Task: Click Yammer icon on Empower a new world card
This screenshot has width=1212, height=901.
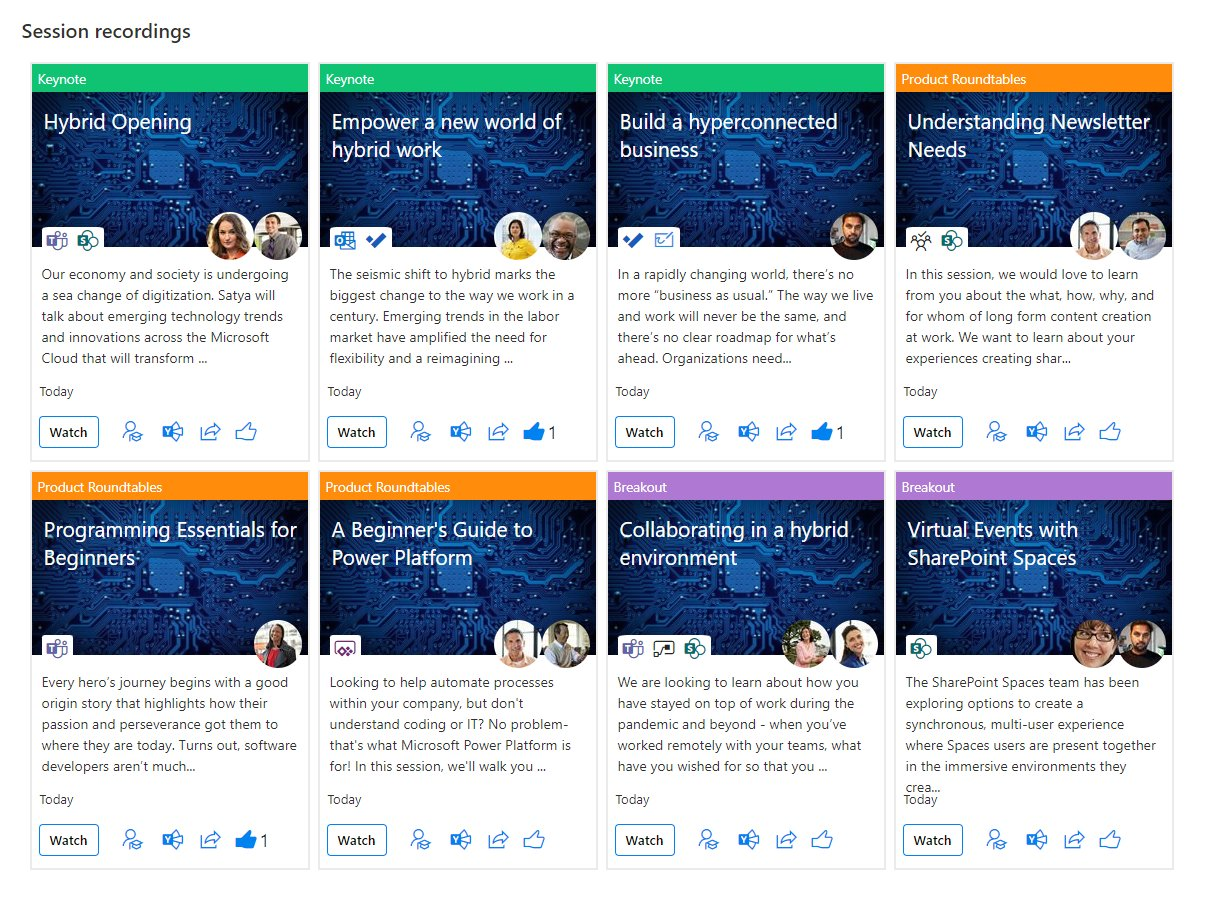Action: 461,432
